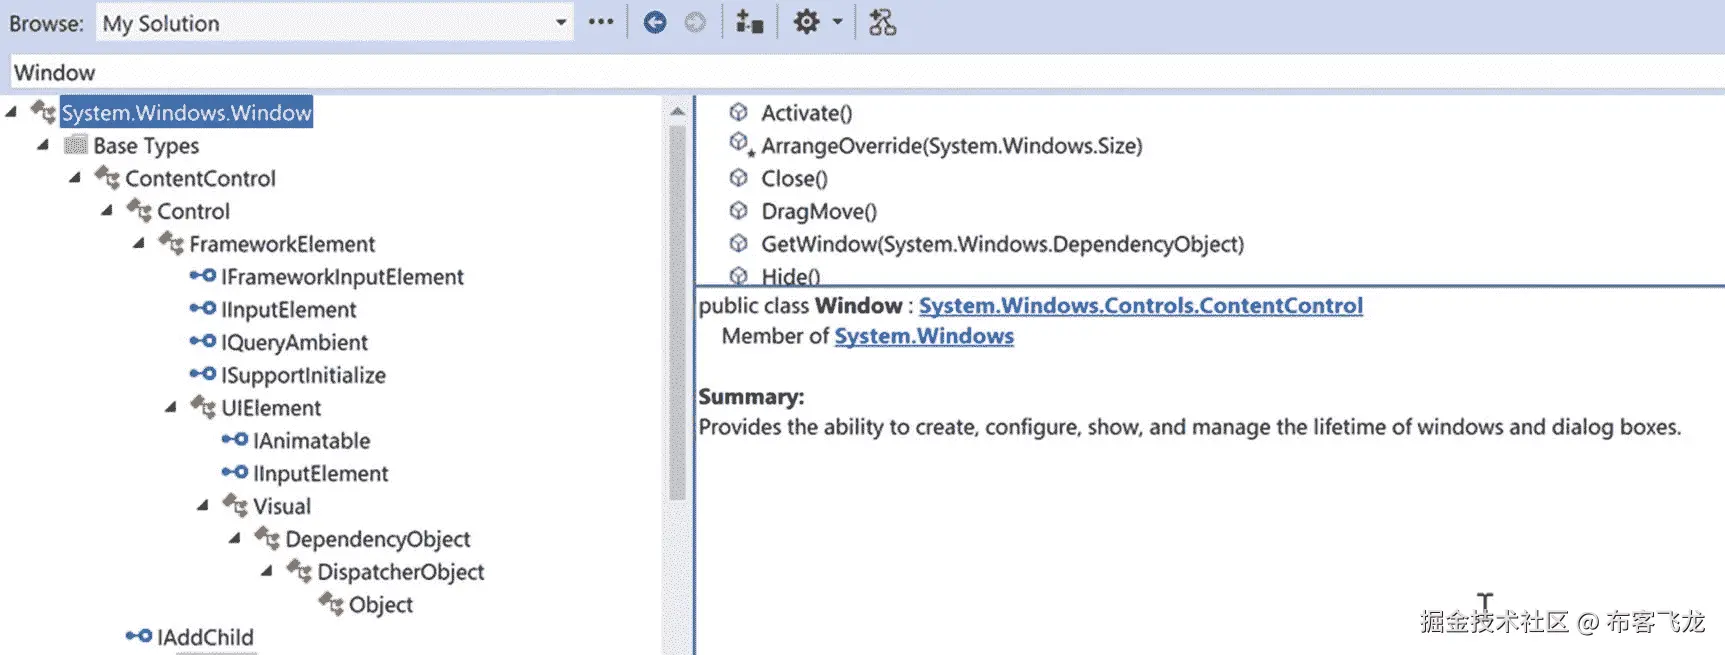This screenshot has width=1725, height=655.
Task: Collapse the System.Windows.Window node
Action: click(x=11, y=112)
